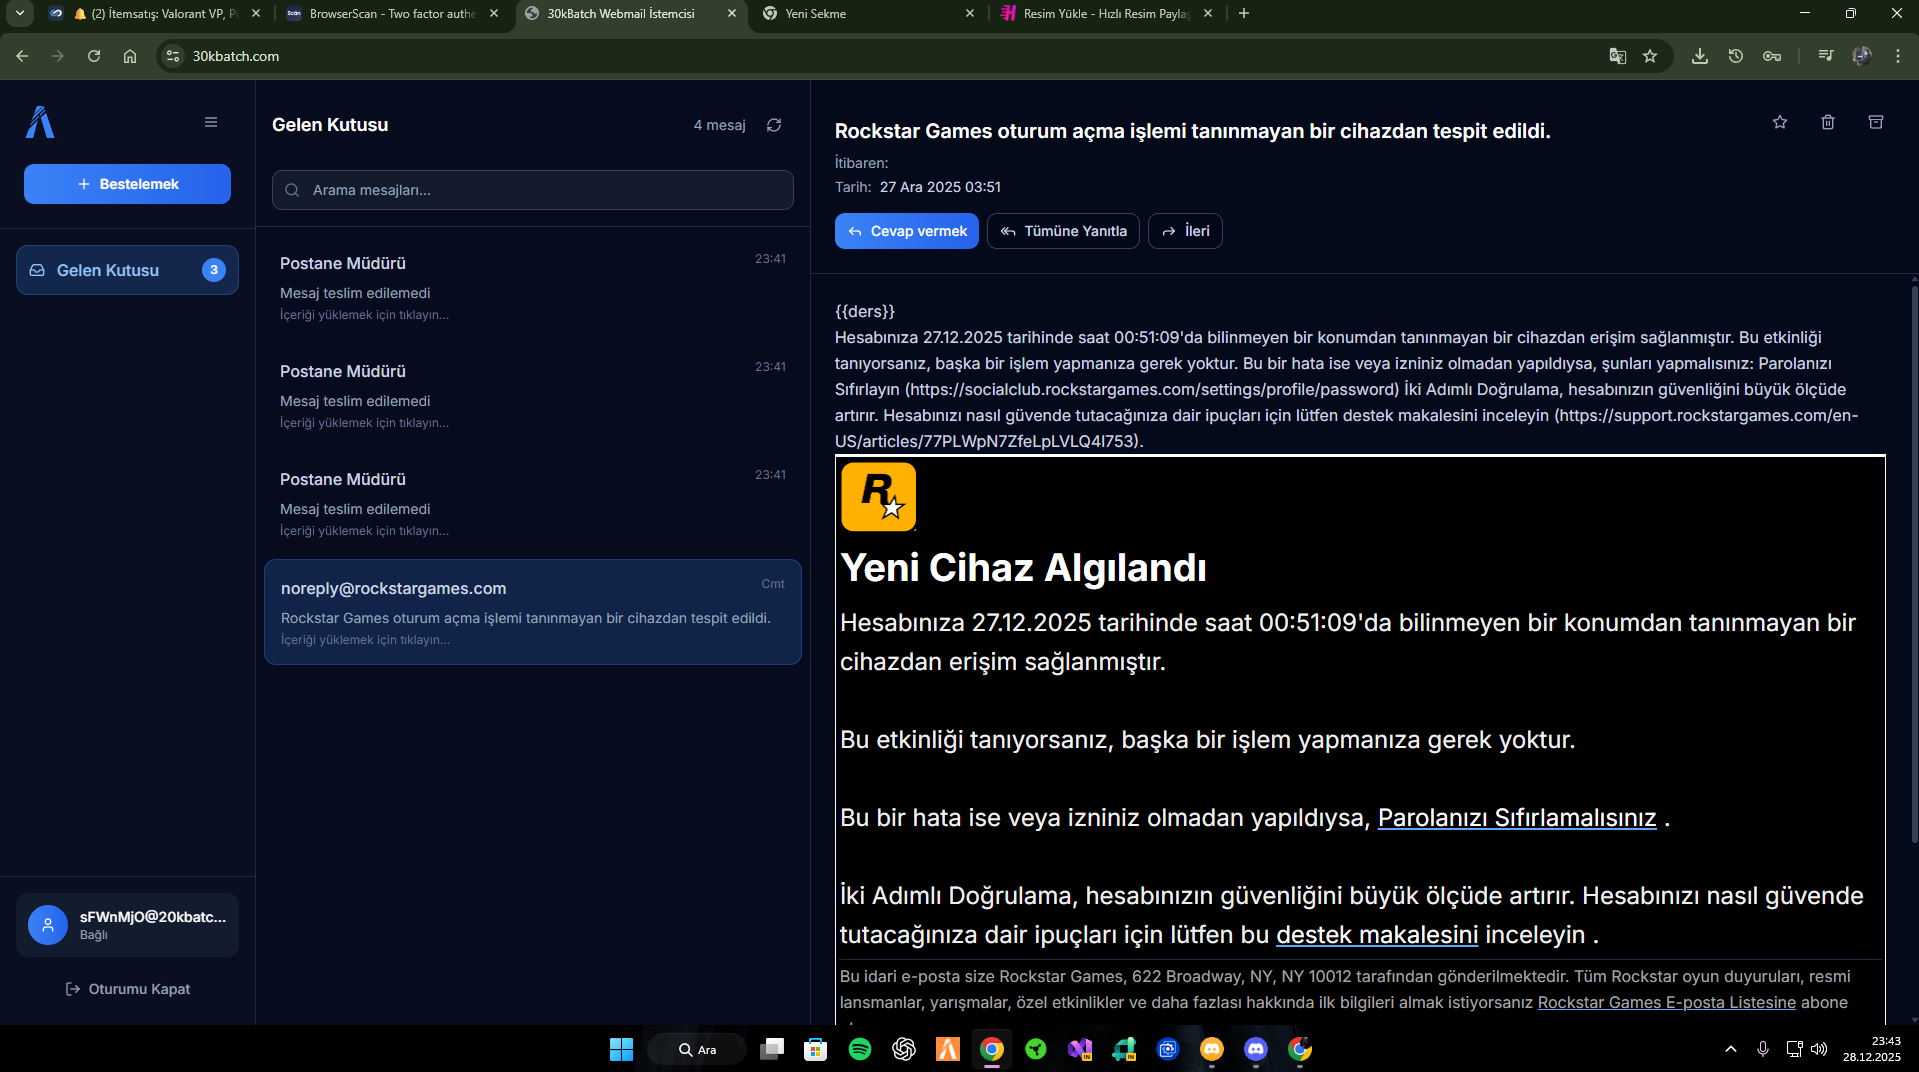Close the Yeni Sekme tab
The width and height of the screenshot is (1919, 1072).
click(970, 14)
